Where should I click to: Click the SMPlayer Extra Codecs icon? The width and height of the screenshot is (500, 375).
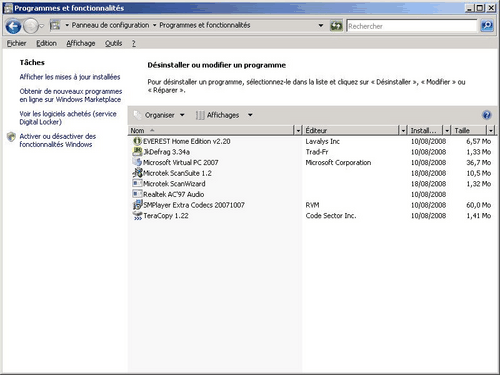[137, 205]
